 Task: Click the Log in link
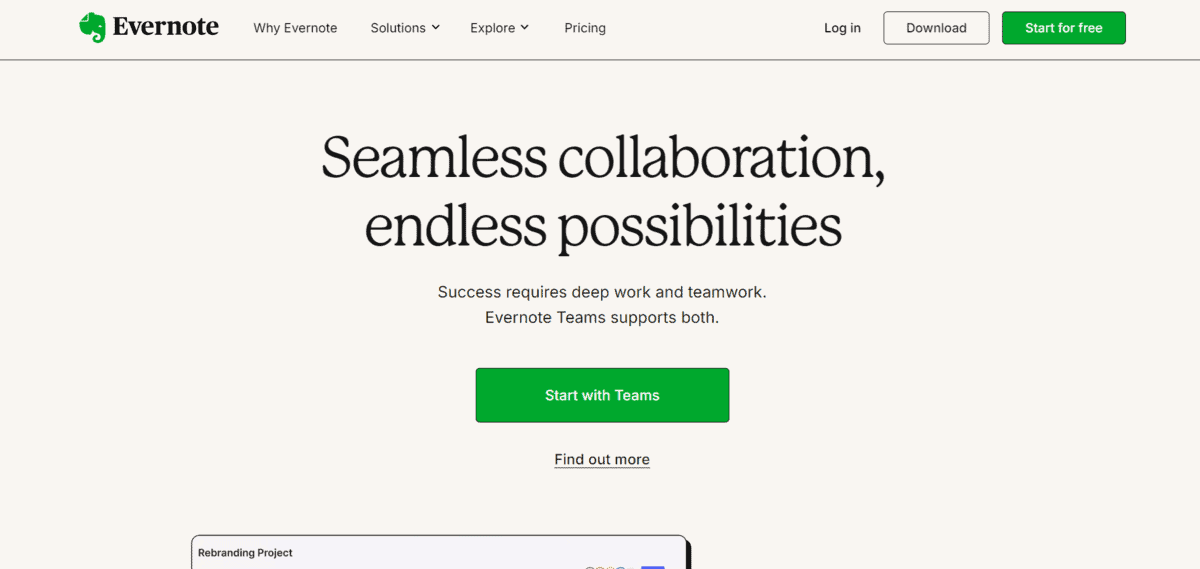click(x=842, y=28)
